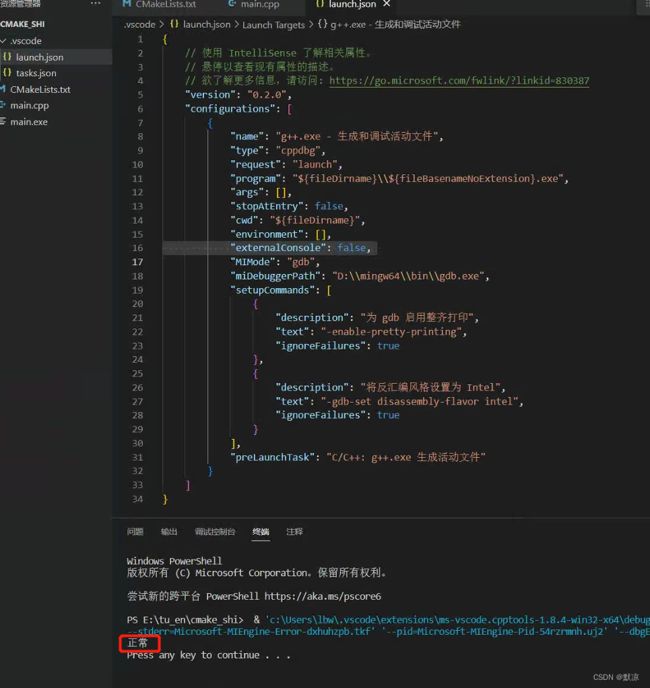Collapse the .vscode folder in explorer
This screenshot has height=688, width=650.
tap(4, 41)
